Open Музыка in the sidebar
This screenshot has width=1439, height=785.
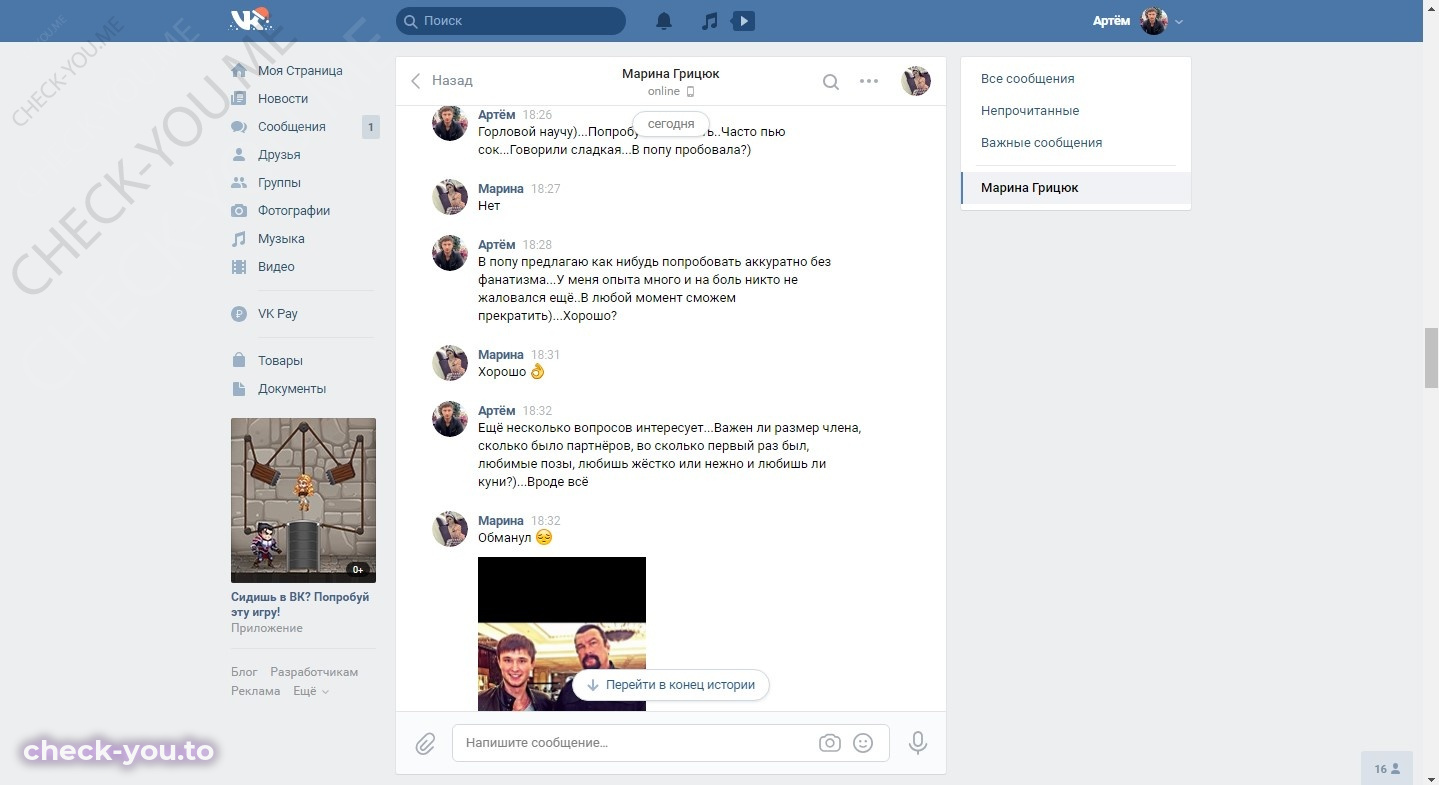[x=281, y=239]
